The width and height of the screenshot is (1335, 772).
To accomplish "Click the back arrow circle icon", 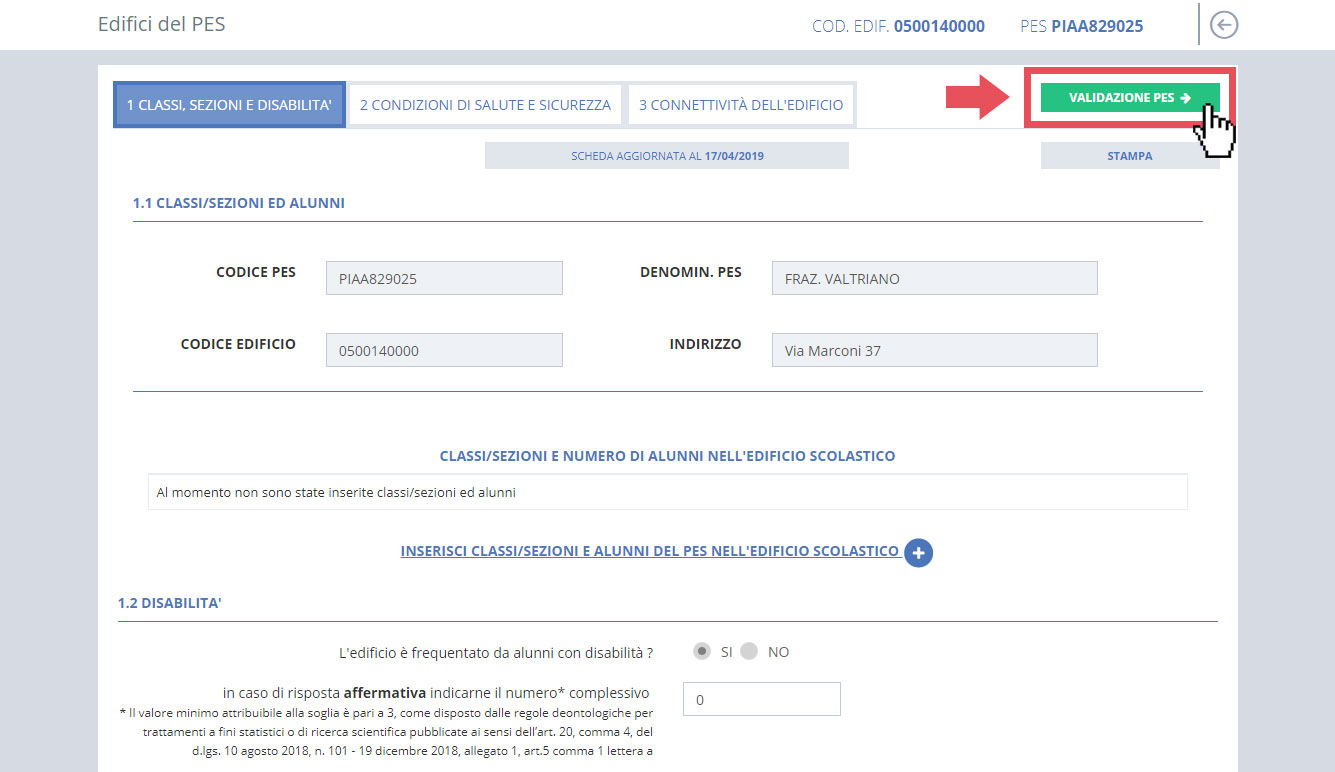I will click(1223, 25).
